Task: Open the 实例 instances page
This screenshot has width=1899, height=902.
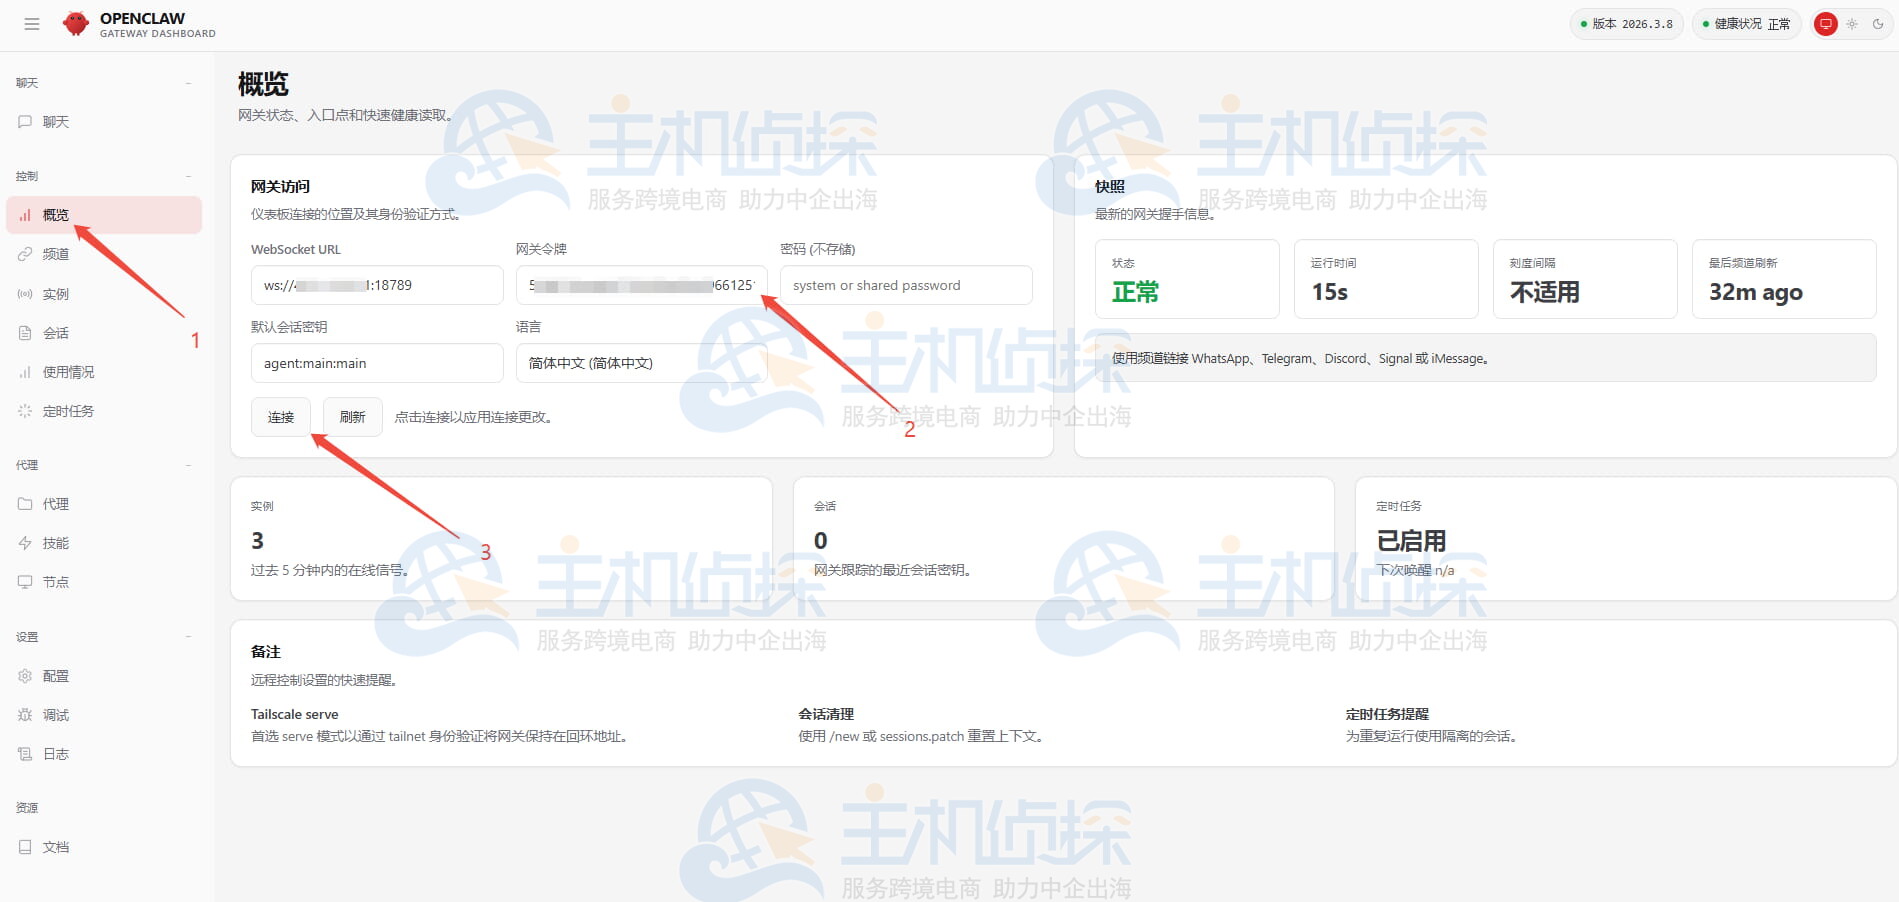Action: [x=55, y=293]
